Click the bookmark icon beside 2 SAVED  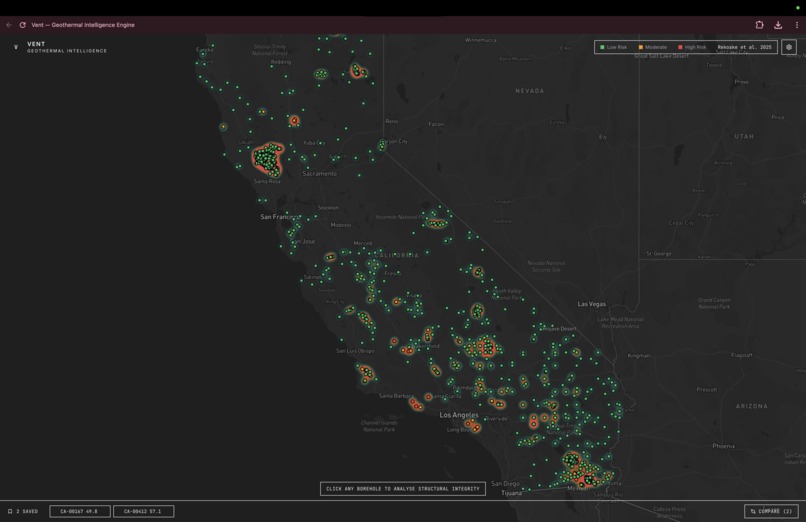click(10, 511)
